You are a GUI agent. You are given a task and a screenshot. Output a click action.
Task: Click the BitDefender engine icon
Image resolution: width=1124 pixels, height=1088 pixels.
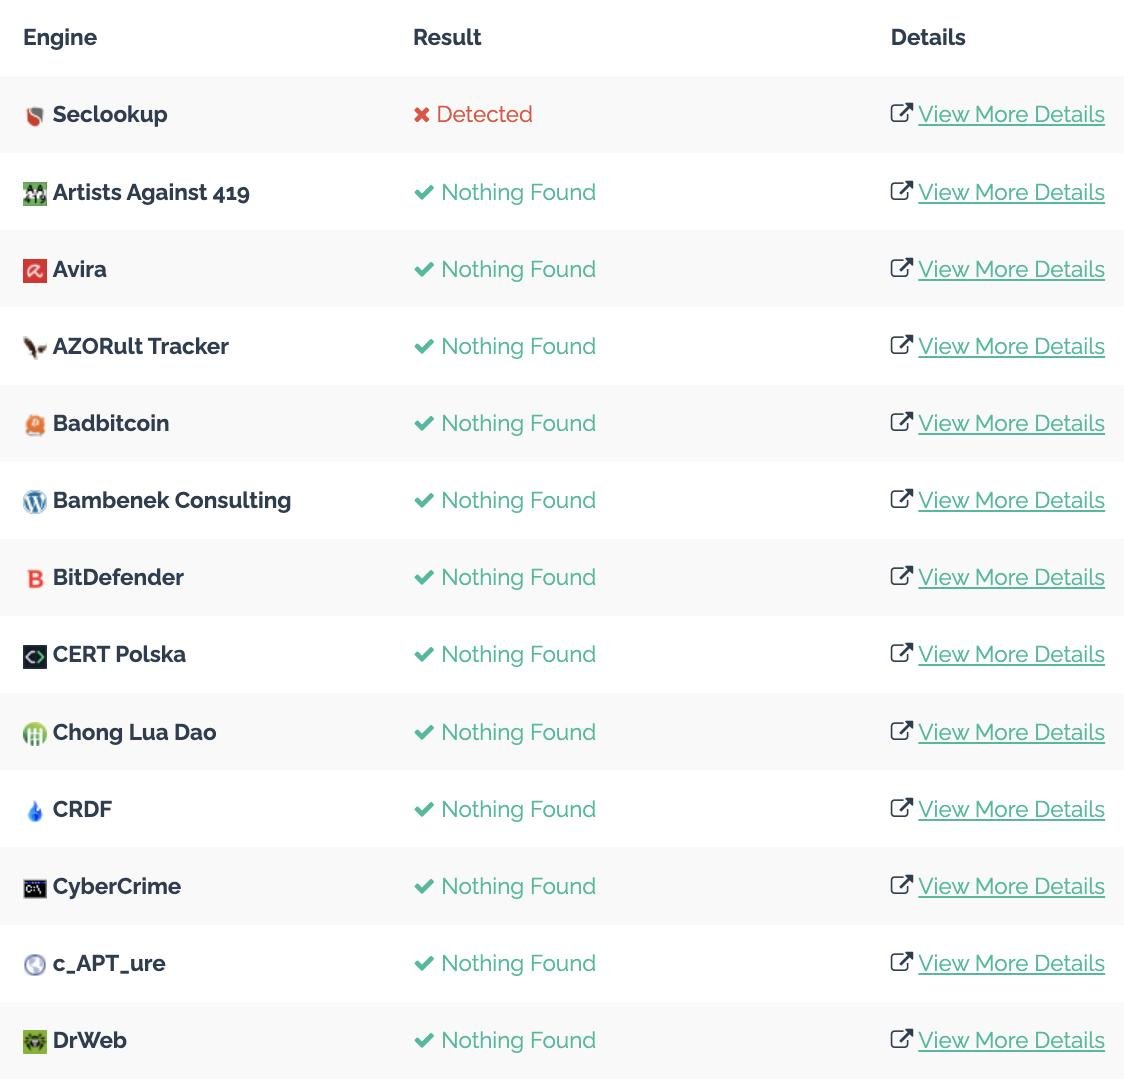(35, 577)
